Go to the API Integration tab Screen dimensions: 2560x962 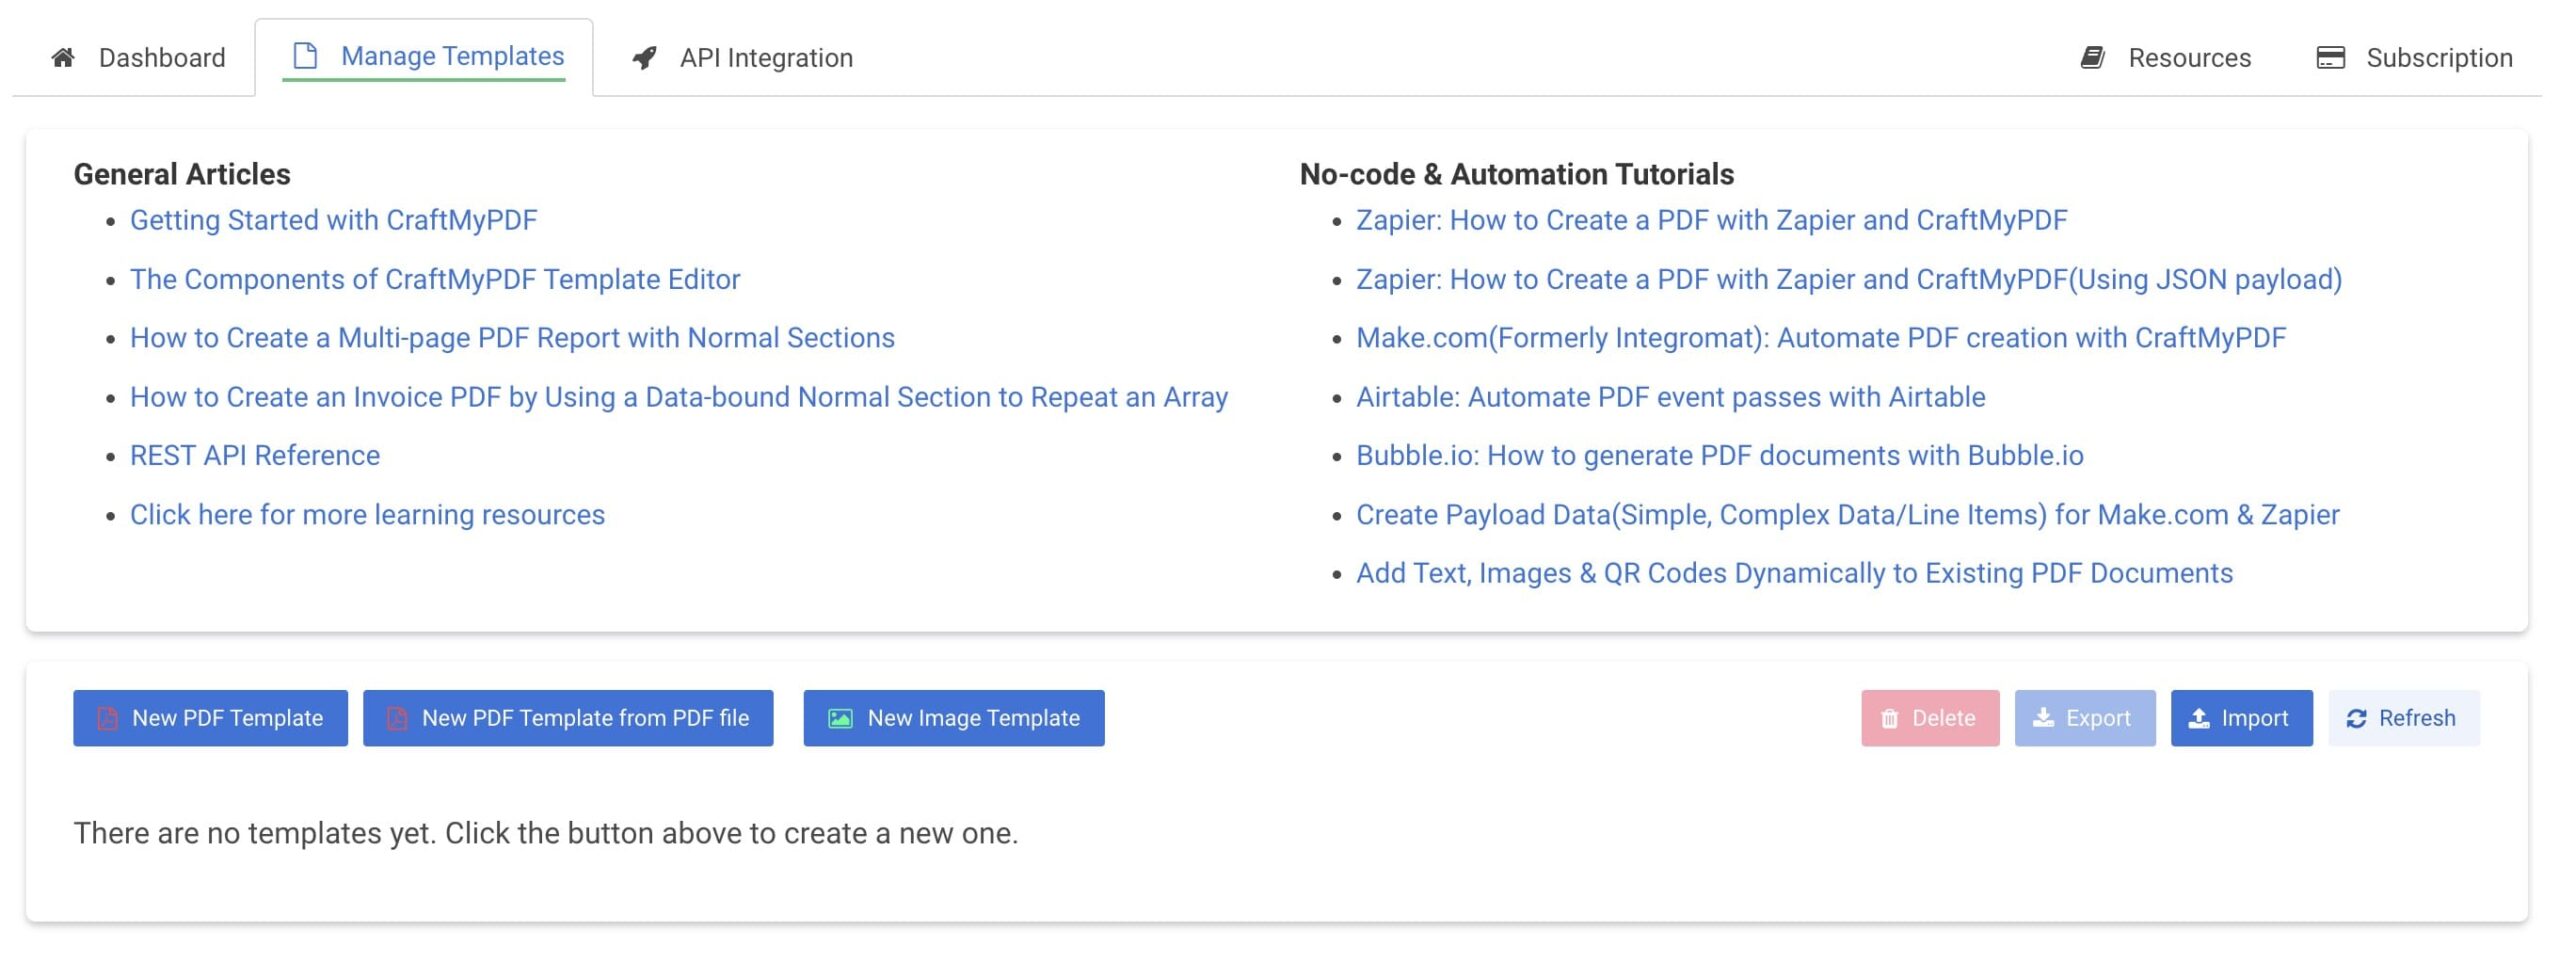pyautogui.click(x=742, y=57)
